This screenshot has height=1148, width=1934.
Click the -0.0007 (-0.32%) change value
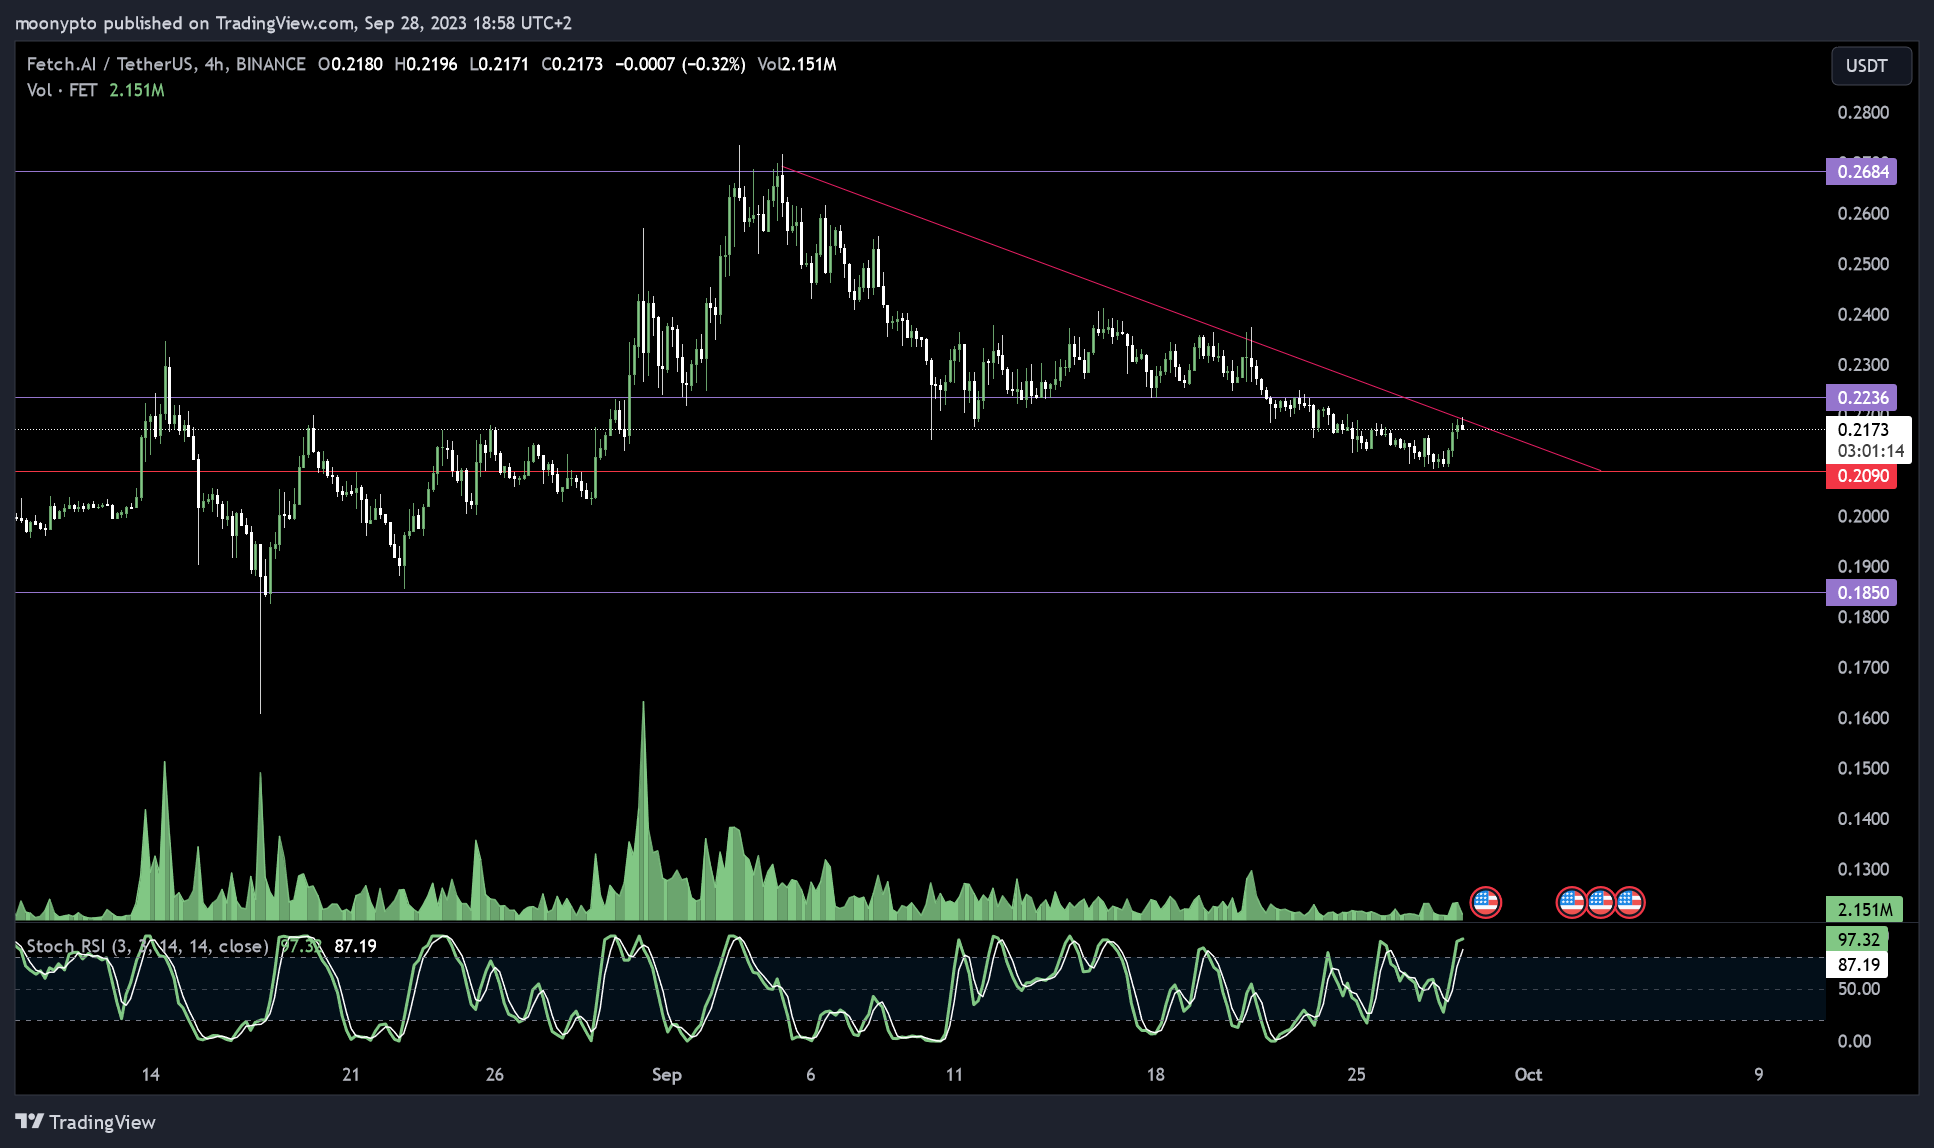click(x=680, y=64)
